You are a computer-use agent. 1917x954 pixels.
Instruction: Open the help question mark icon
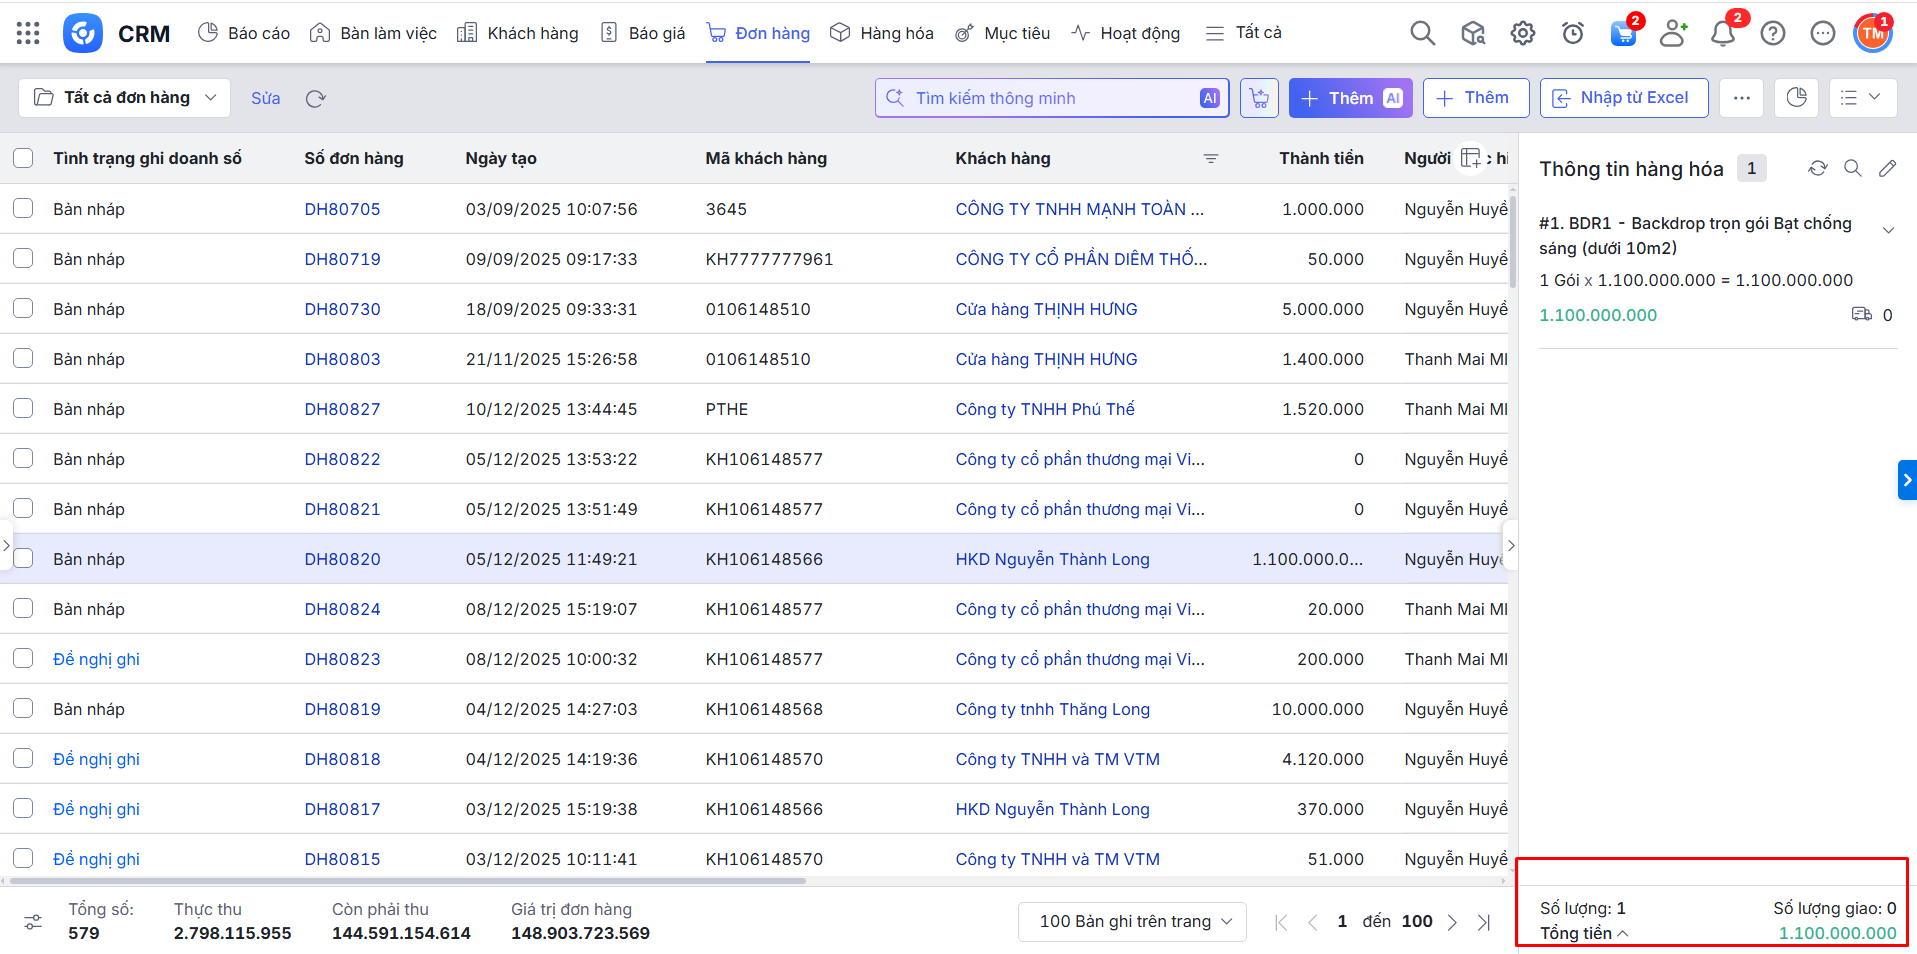(x=1772, y=33)
